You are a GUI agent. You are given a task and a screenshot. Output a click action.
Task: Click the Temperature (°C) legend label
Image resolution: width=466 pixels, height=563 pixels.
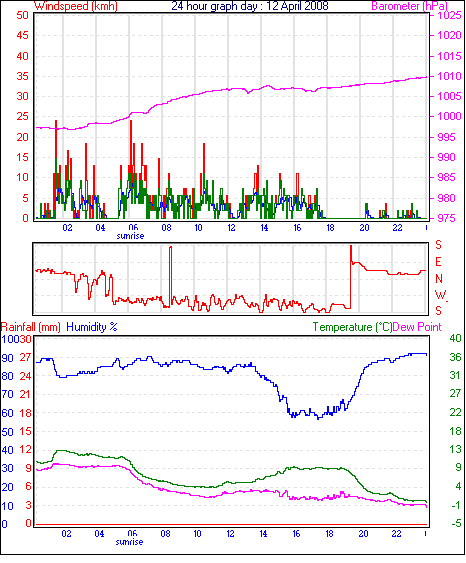352,327
